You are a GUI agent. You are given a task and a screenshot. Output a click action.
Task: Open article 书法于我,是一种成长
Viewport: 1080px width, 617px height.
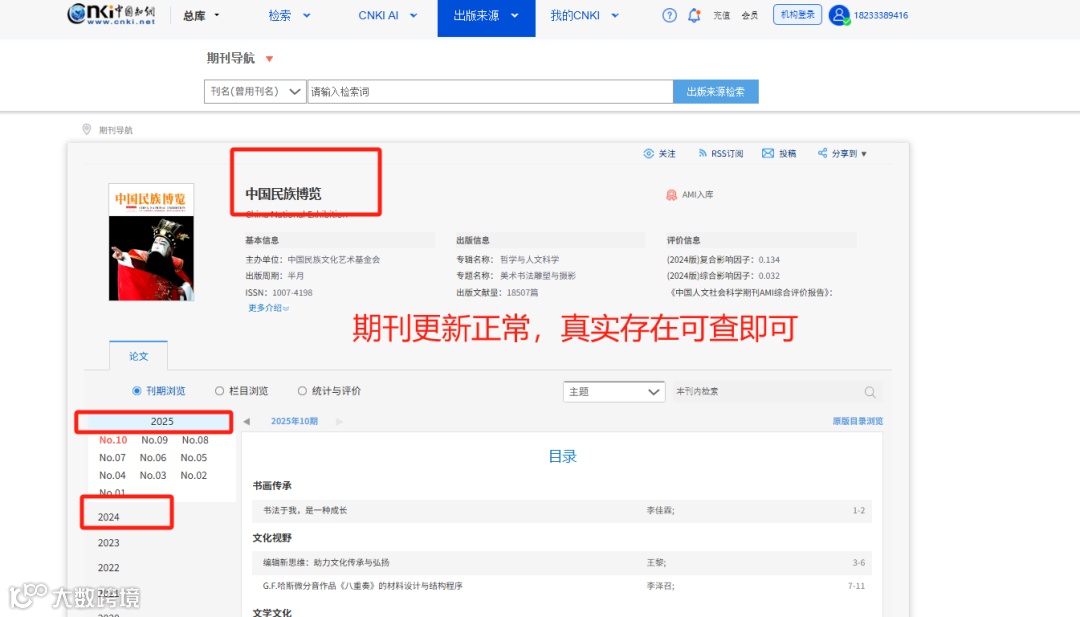coord(305,510)
